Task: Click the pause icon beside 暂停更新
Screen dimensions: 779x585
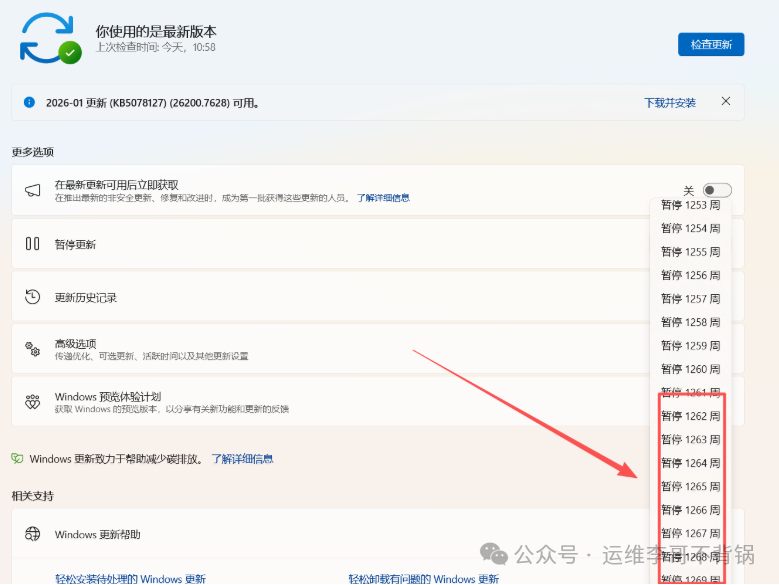Action: 32,243
